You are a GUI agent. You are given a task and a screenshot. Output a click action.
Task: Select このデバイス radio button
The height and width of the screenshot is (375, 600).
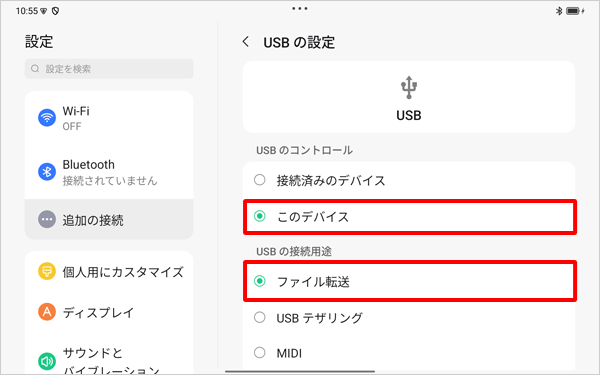(x=259, y=216)
